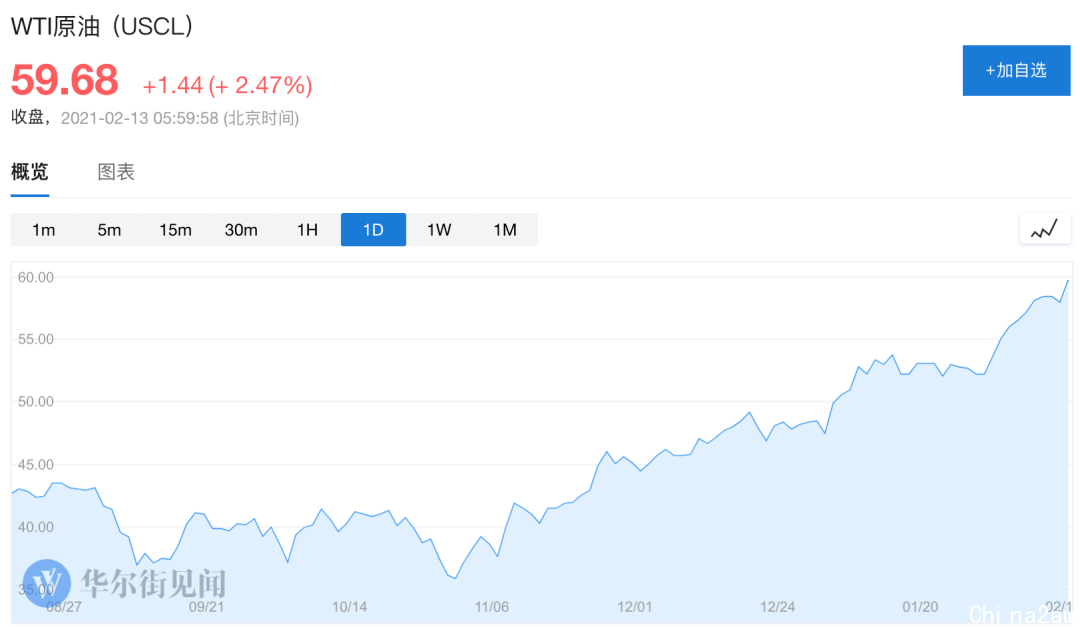Select the 1m interval

click(x=43, y=230)
